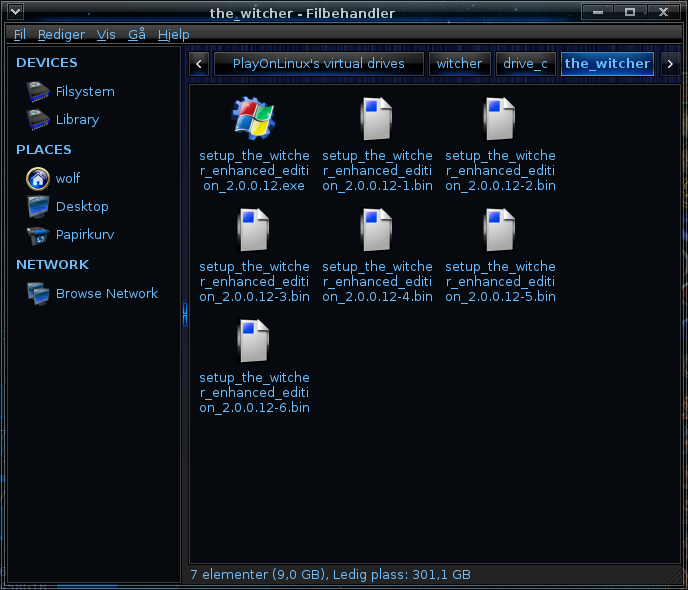Select the Filsystem sidebar label
The width and height of the screenshot is (688, 590).
(x=85, y=91)
